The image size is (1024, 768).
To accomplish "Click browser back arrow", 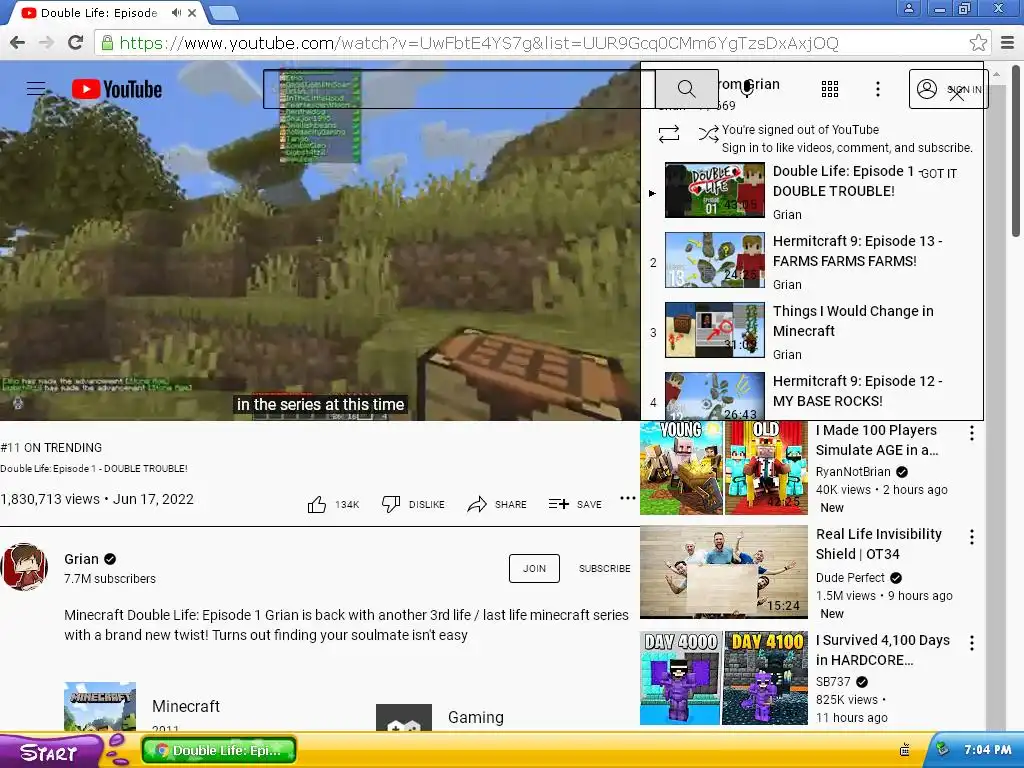I will (x=18, y=43).
